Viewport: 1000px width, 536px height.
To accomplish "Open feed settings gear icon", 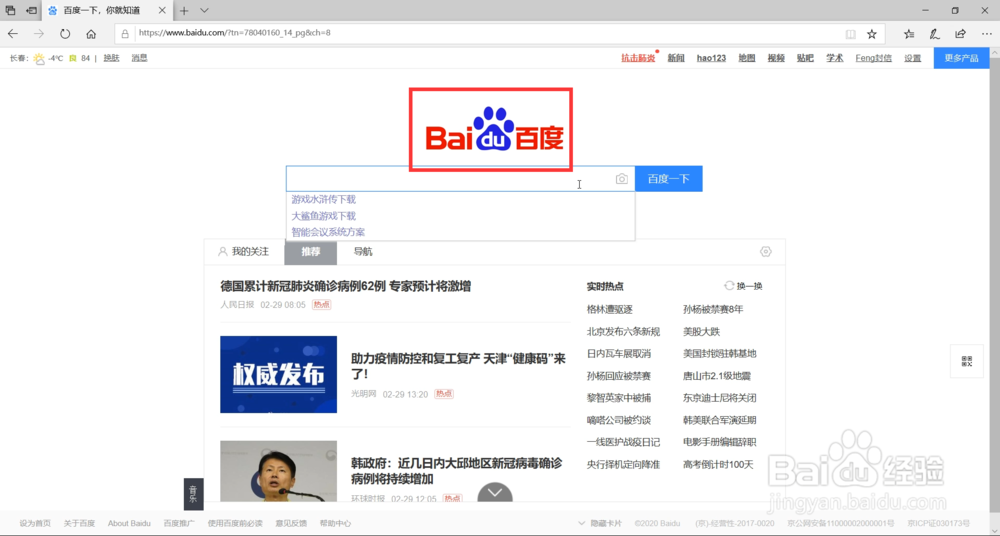I will pyautogui.click(x=766, y=251).
